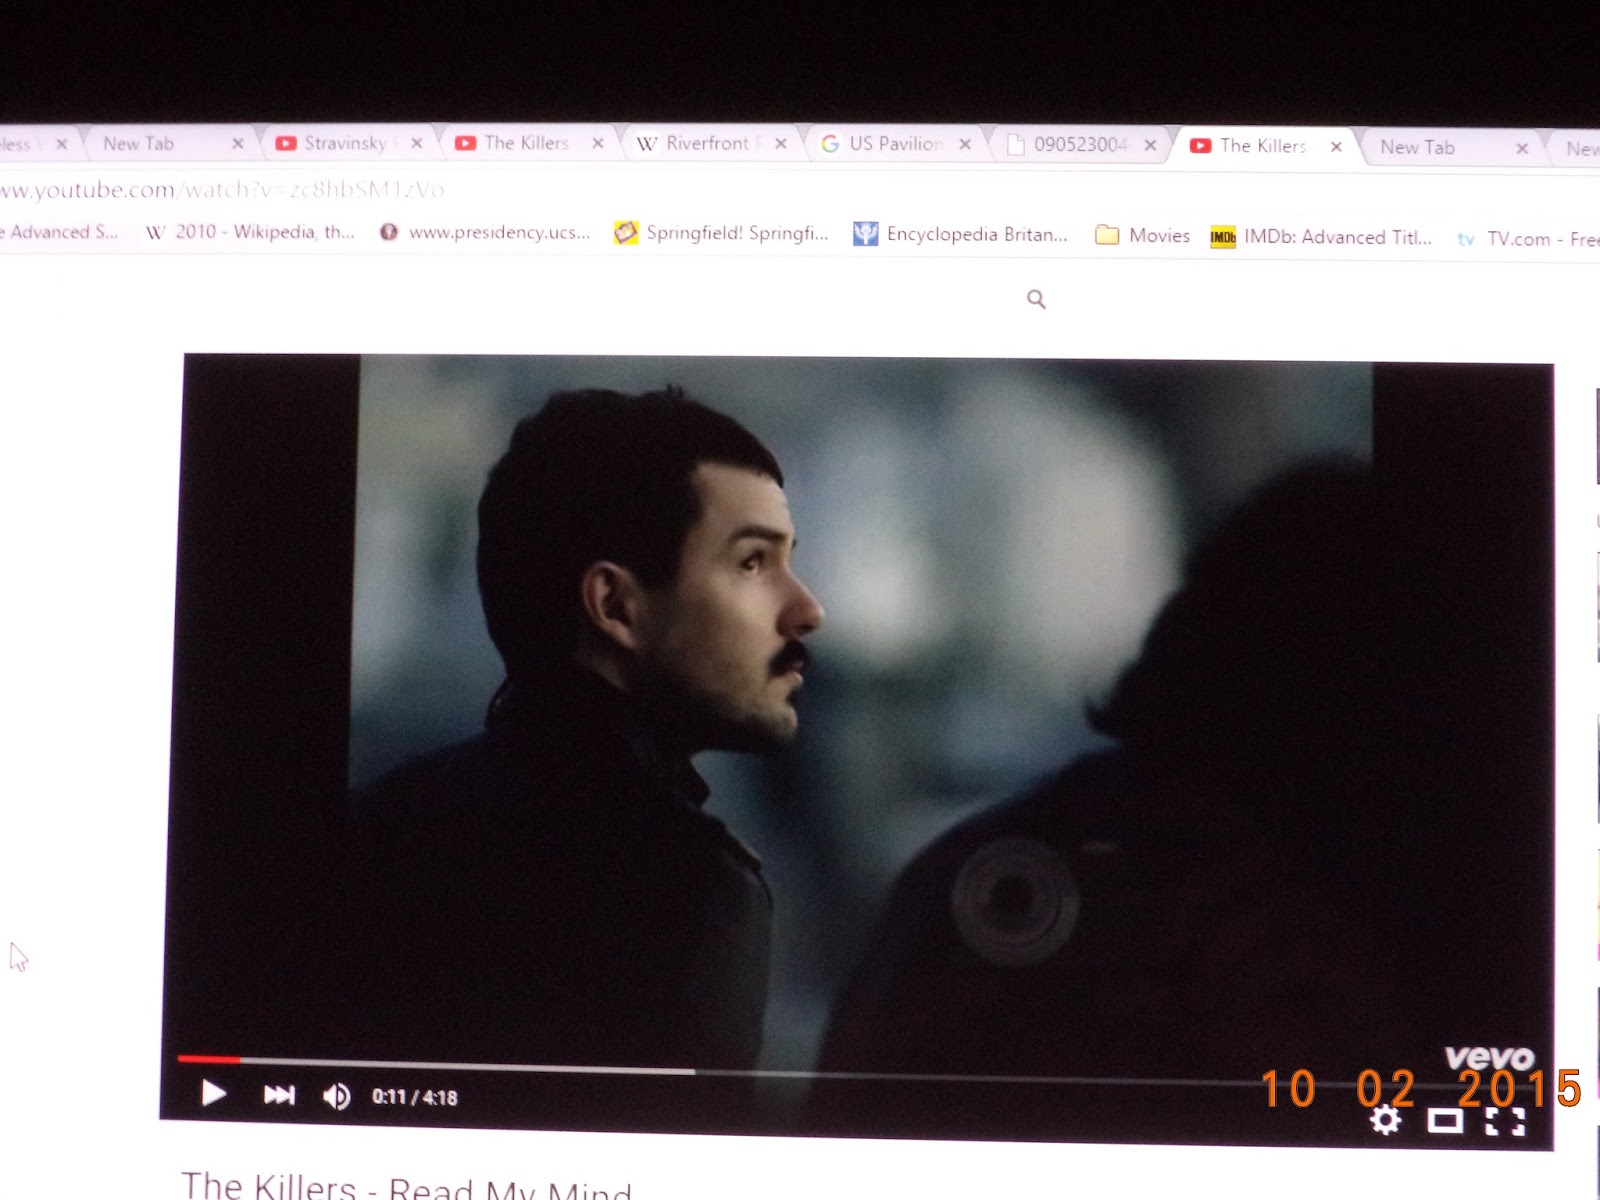Open www.presidency.ucs bookmark
The image size is (1600, 1200).
coord(485,232)
